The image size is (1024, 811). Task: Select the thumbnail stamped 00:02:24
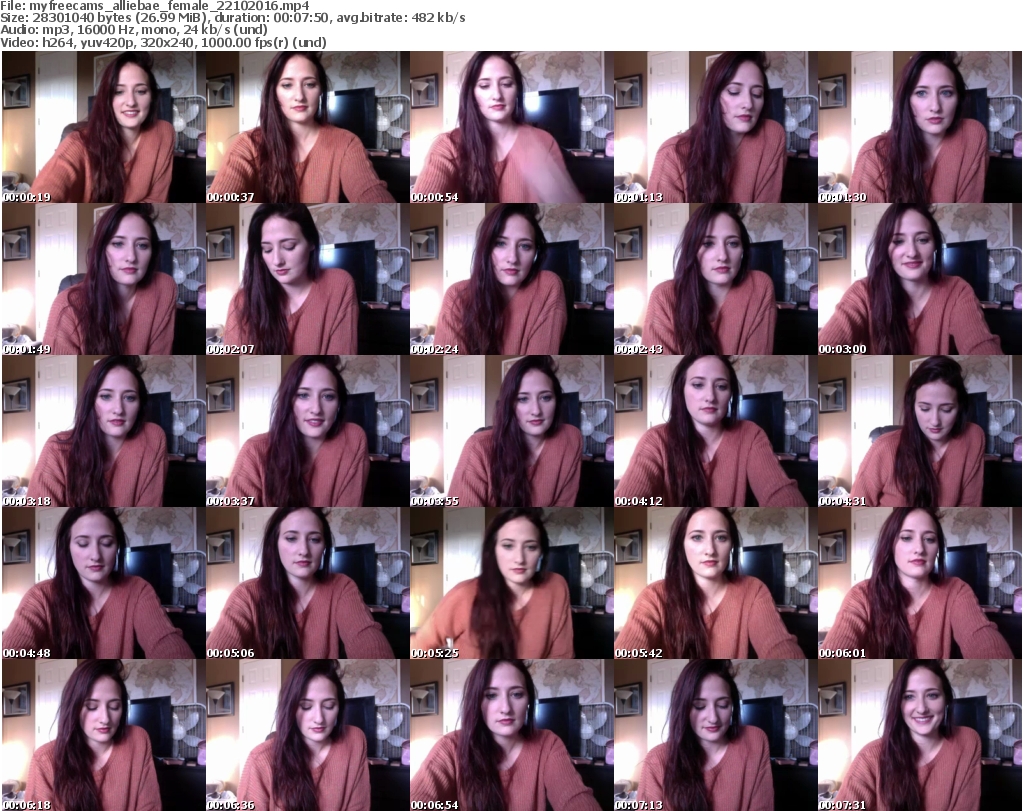(511, 279)
